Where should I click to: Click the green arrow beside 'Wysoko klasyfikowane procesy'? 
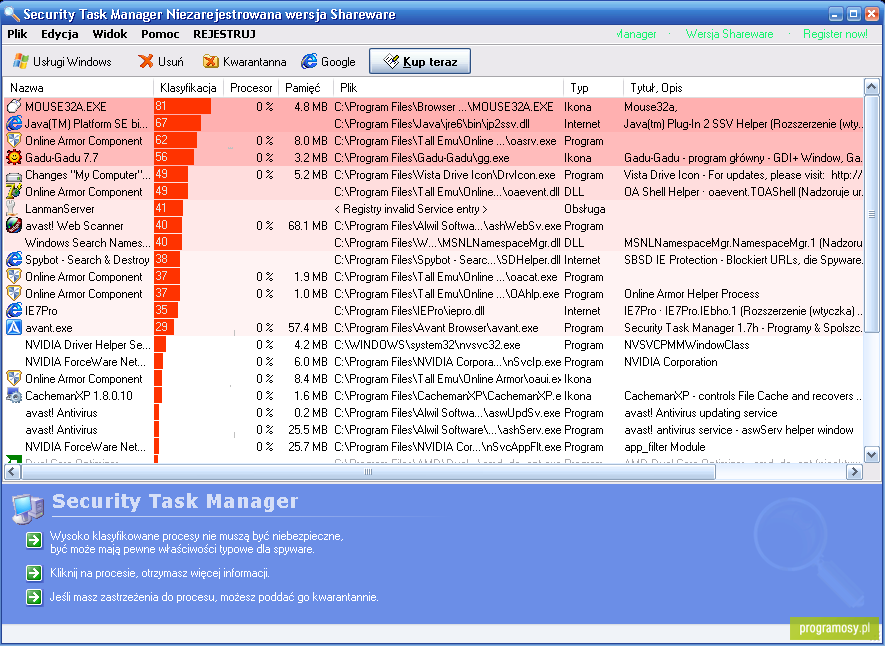(34, 540)
